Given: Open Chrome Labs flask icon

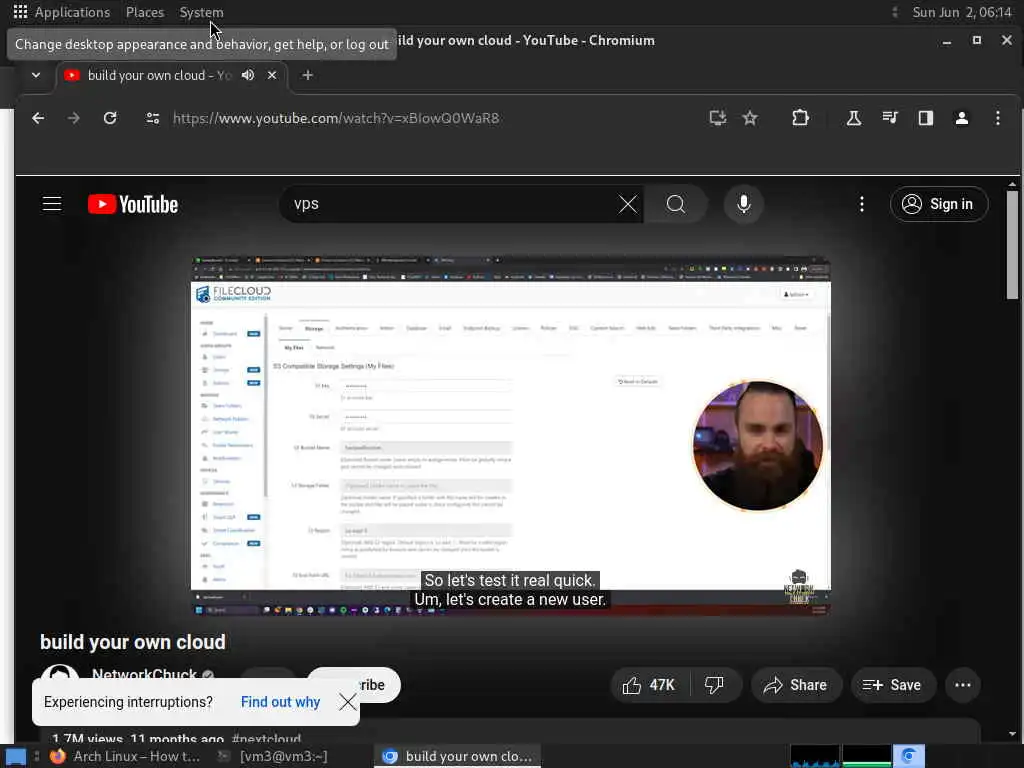Looking at the screenshot, I should (x=854, y=118).
